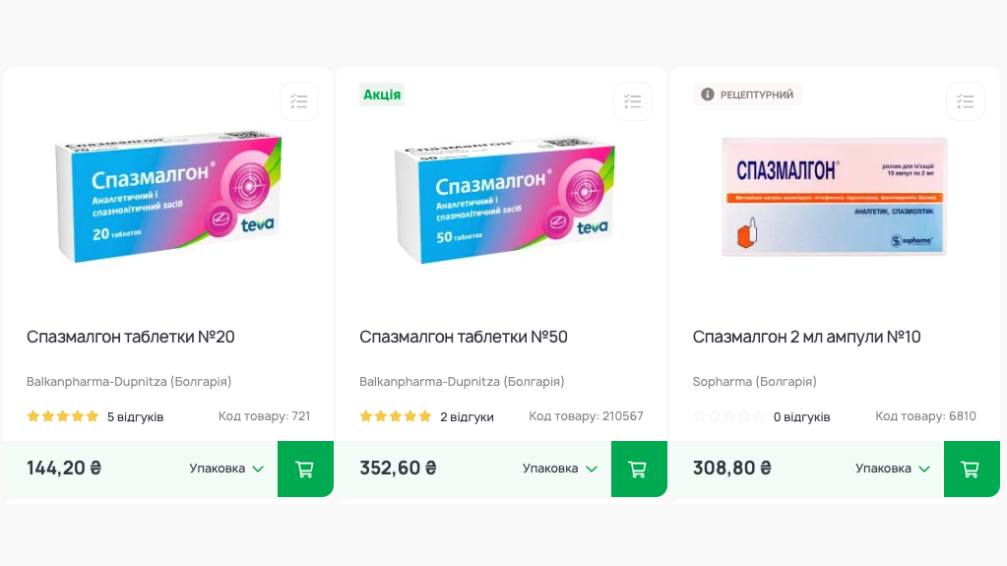This screenshot has width=1007, height=566.
Task: View 2 відгуки reviews link
Action: 467,417
